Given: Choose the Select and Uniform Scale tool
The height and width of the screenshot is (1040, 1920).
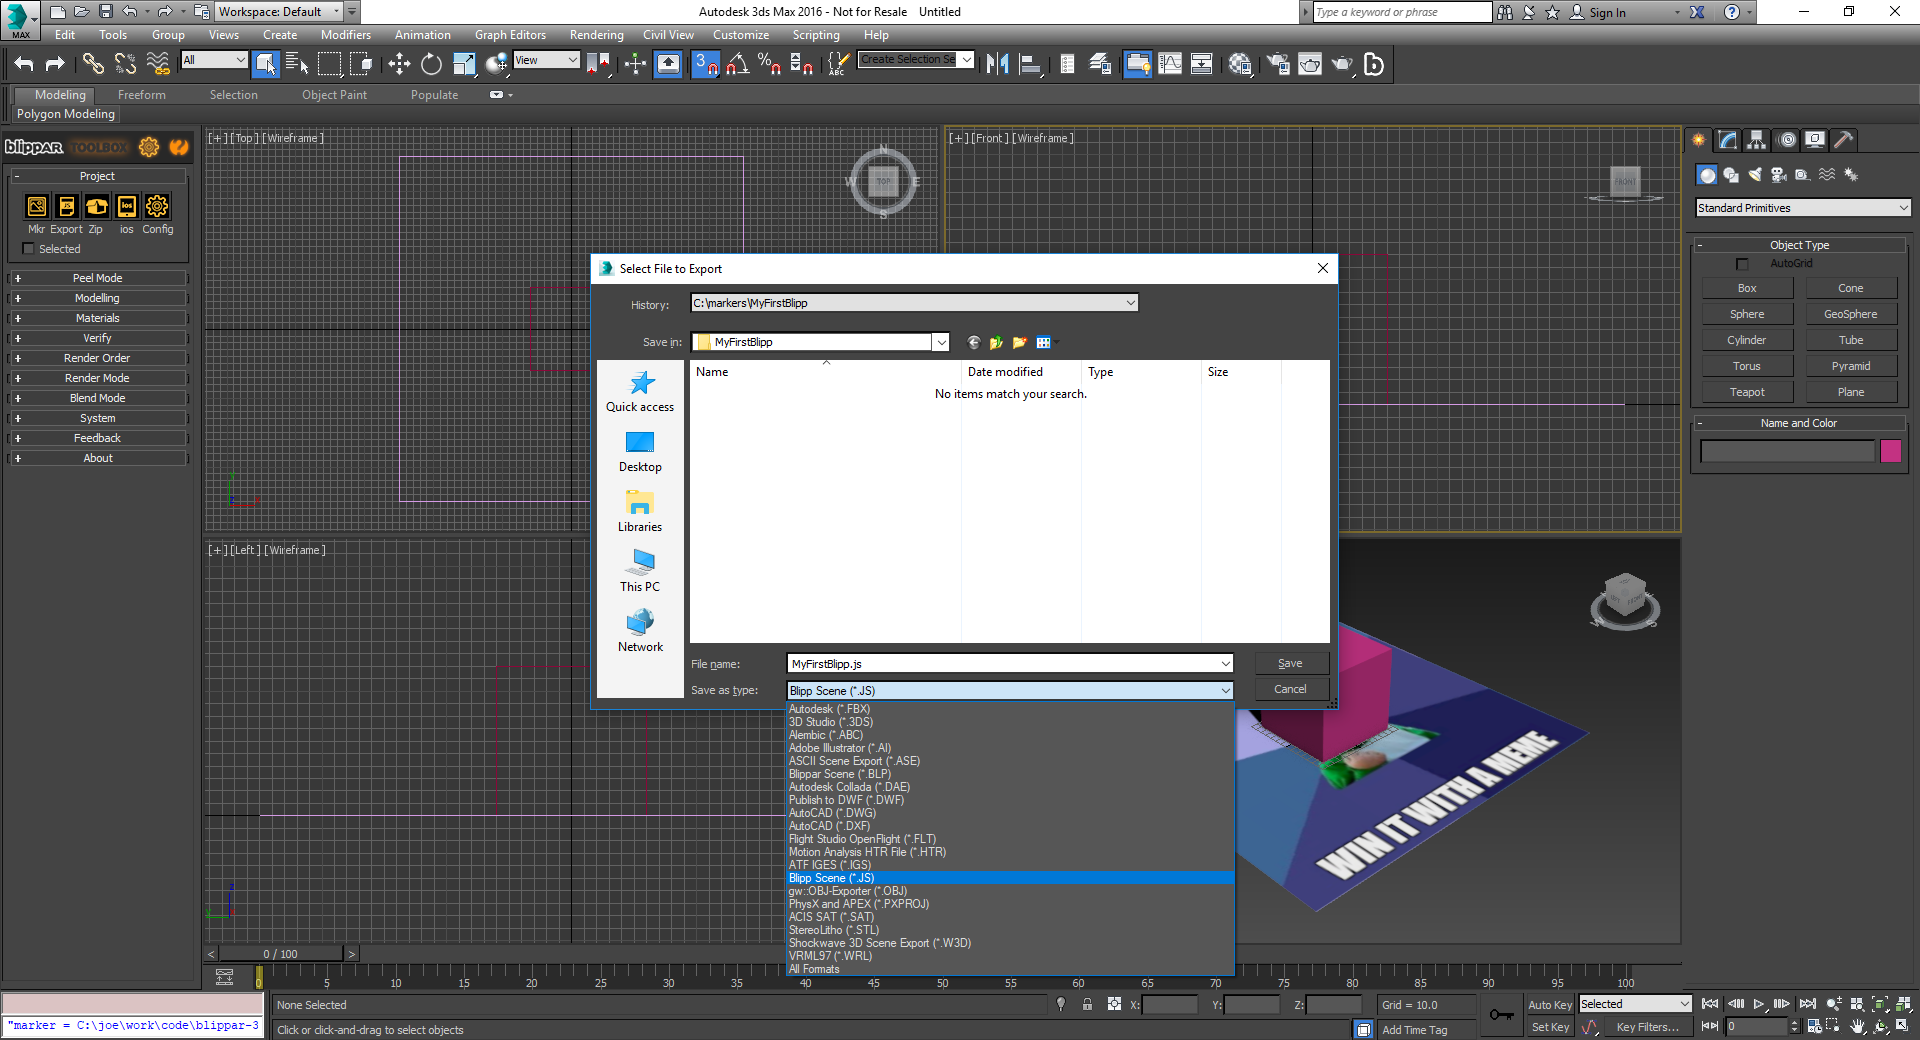Looking at the screenshot, I should 464,64.
